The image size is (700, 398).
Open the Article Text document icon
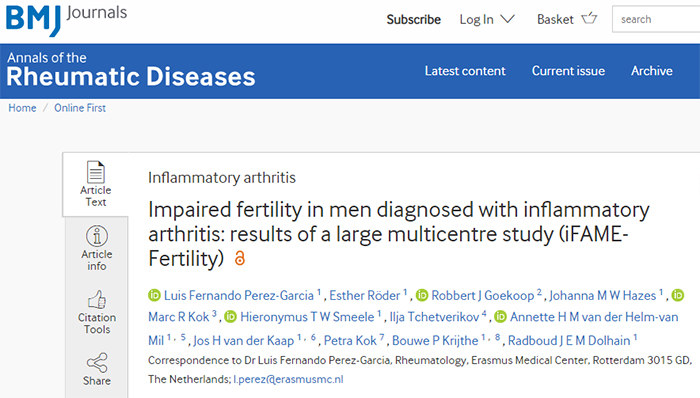click(x=96, y=172)
